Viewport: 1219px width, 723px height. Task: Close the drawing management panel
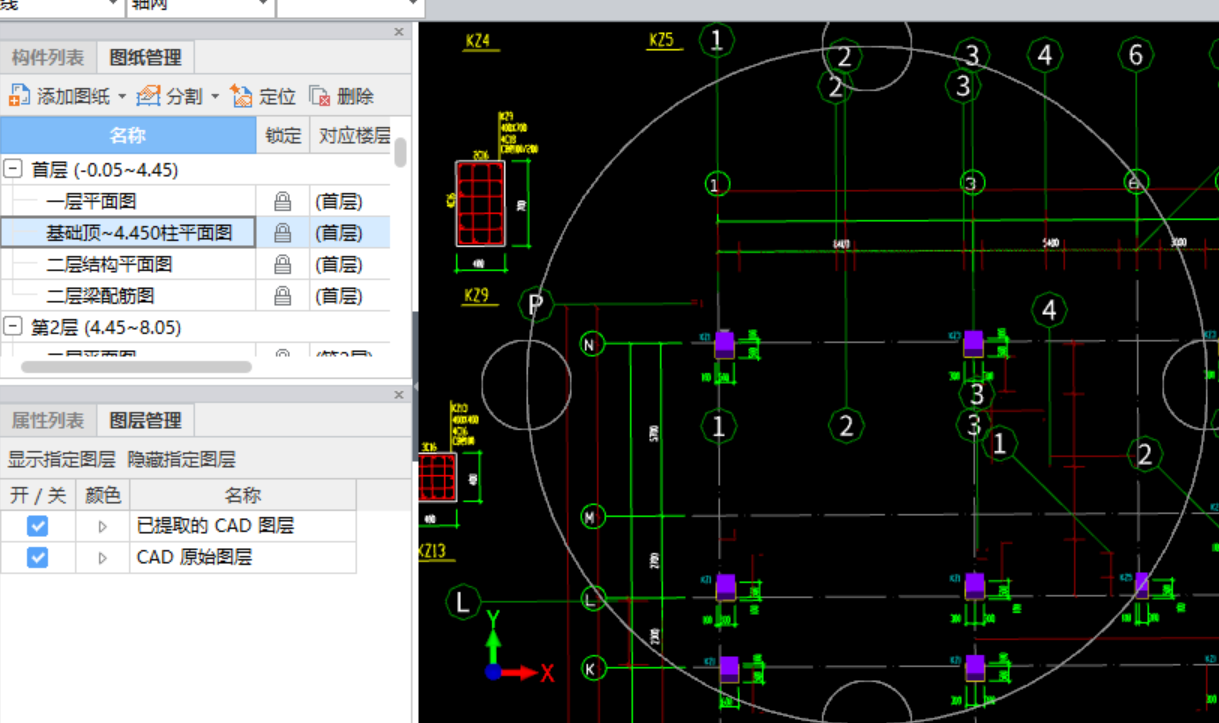(x=399, y=32)
